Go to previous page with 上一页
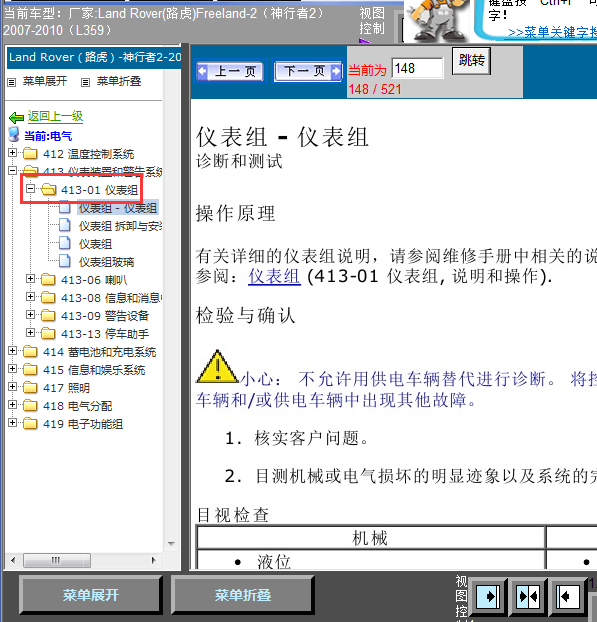Screen dimensions: 597x622 click(x=230, y=71)
